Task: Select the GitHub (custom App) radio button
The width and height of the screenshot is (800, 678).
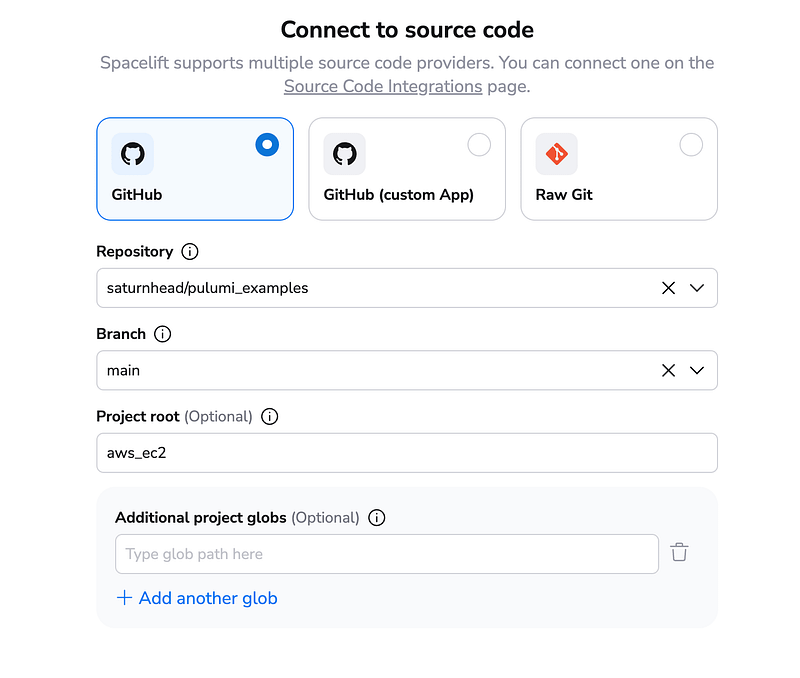Action: [x=479, y=144]
